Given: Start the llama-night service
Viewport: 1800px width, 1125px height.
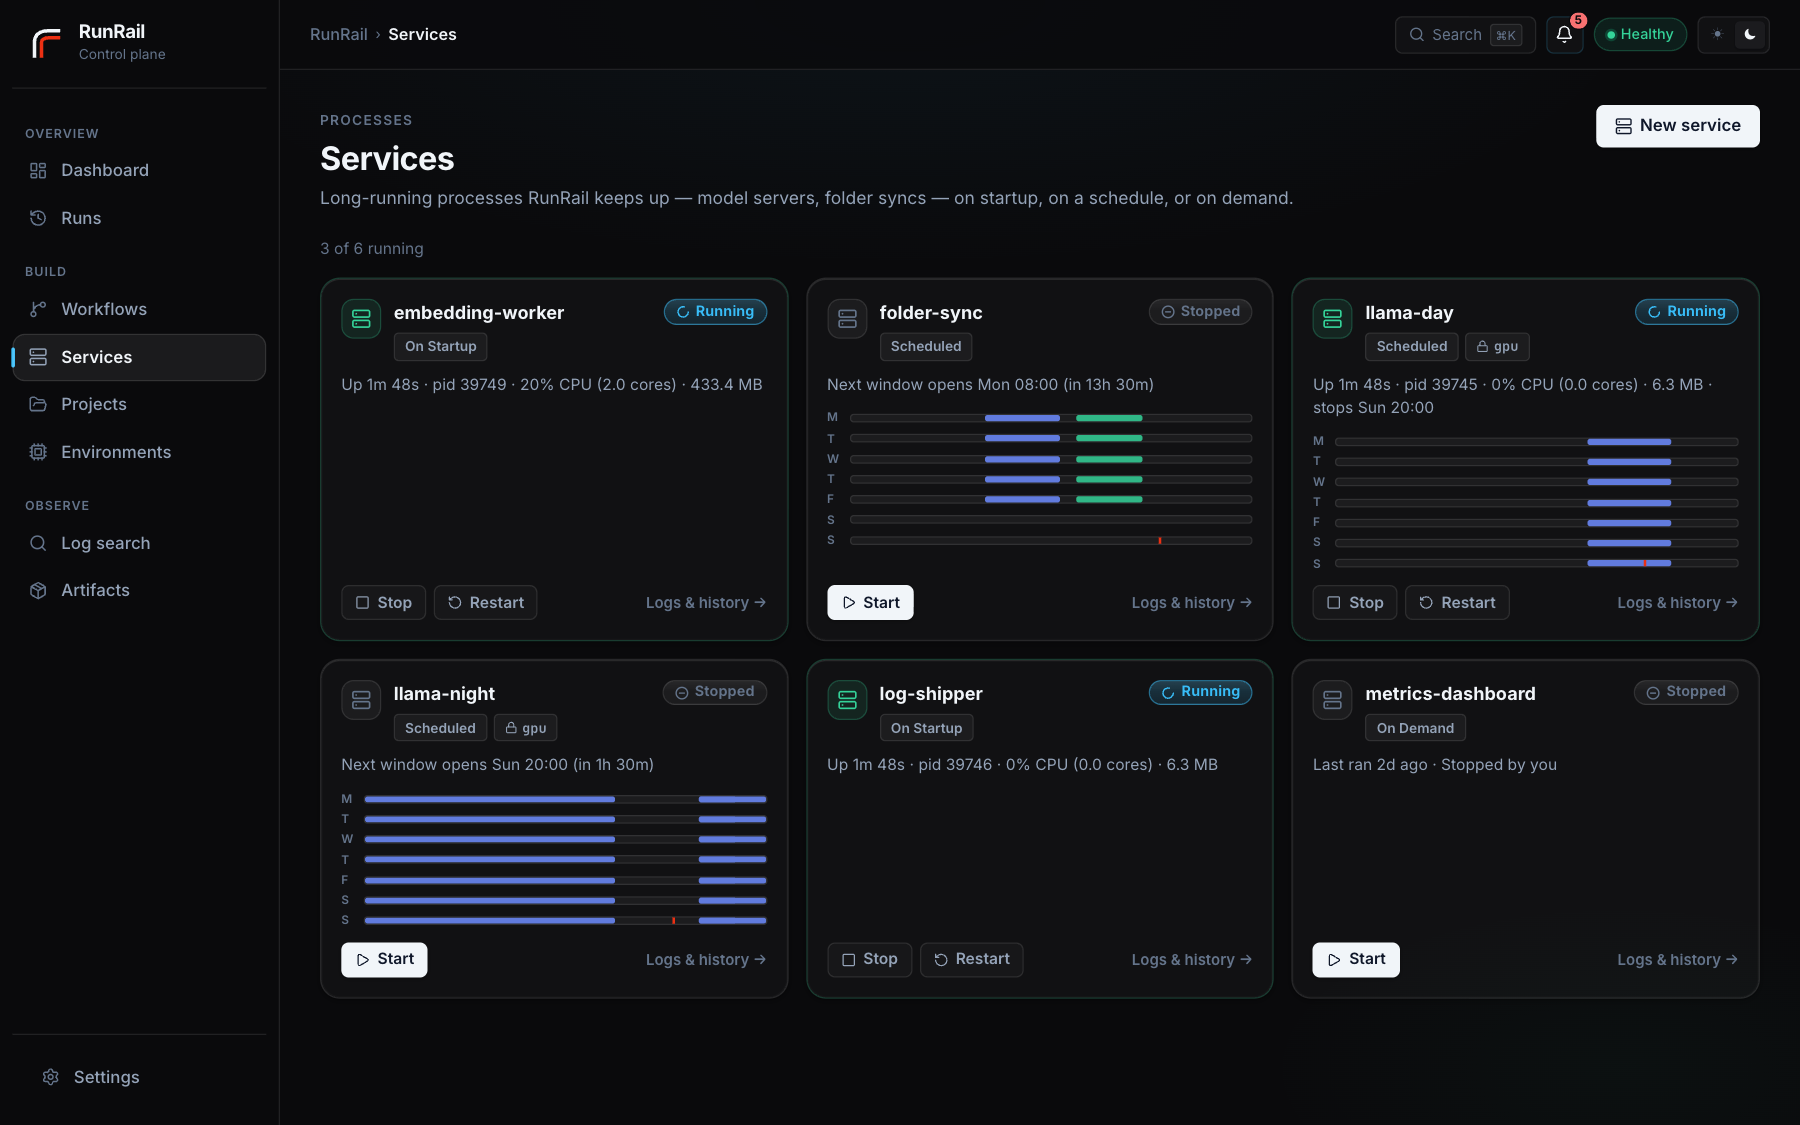Looking at the screenshot, I should [384, 960].
